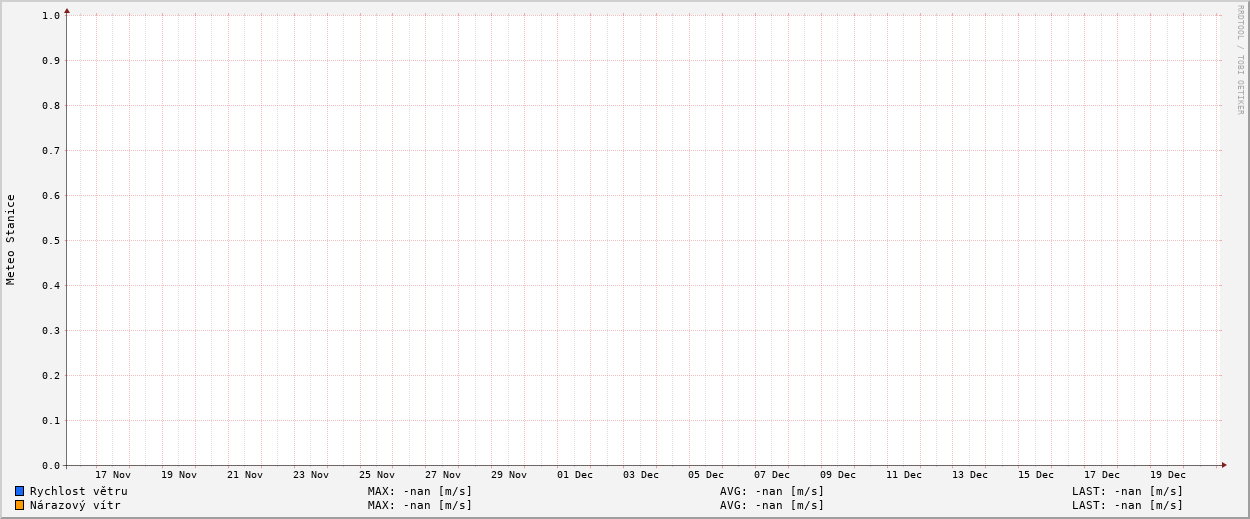1250x519 pixels.
Task: Click the orange Nárazový vítr legend swatch
Action: tap(19, 505)
